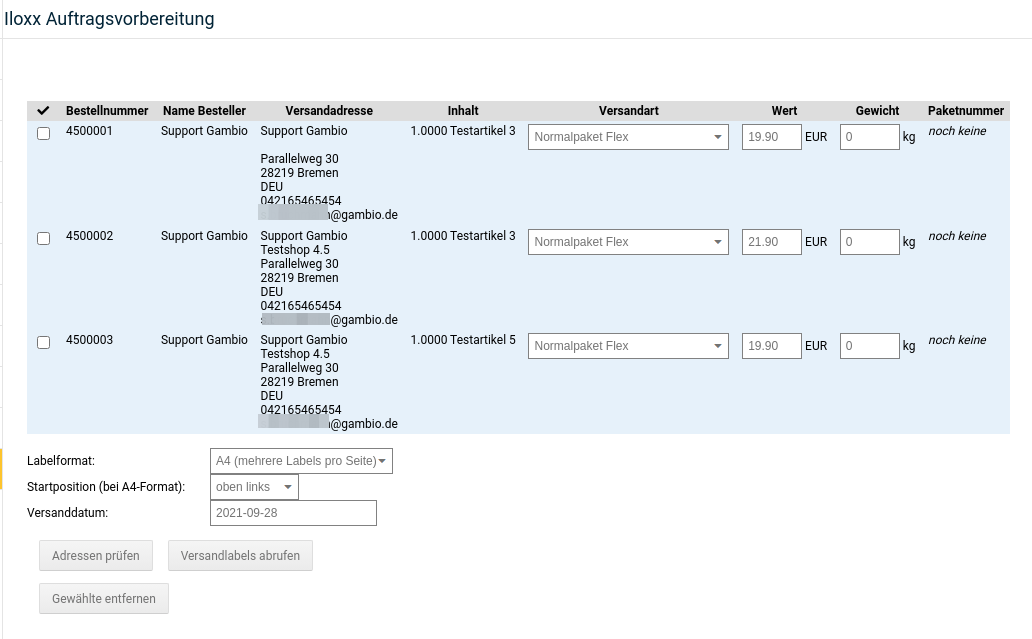
Task: Click the Gewicht field for order 4500003
Action: click(x=869, y=346)
